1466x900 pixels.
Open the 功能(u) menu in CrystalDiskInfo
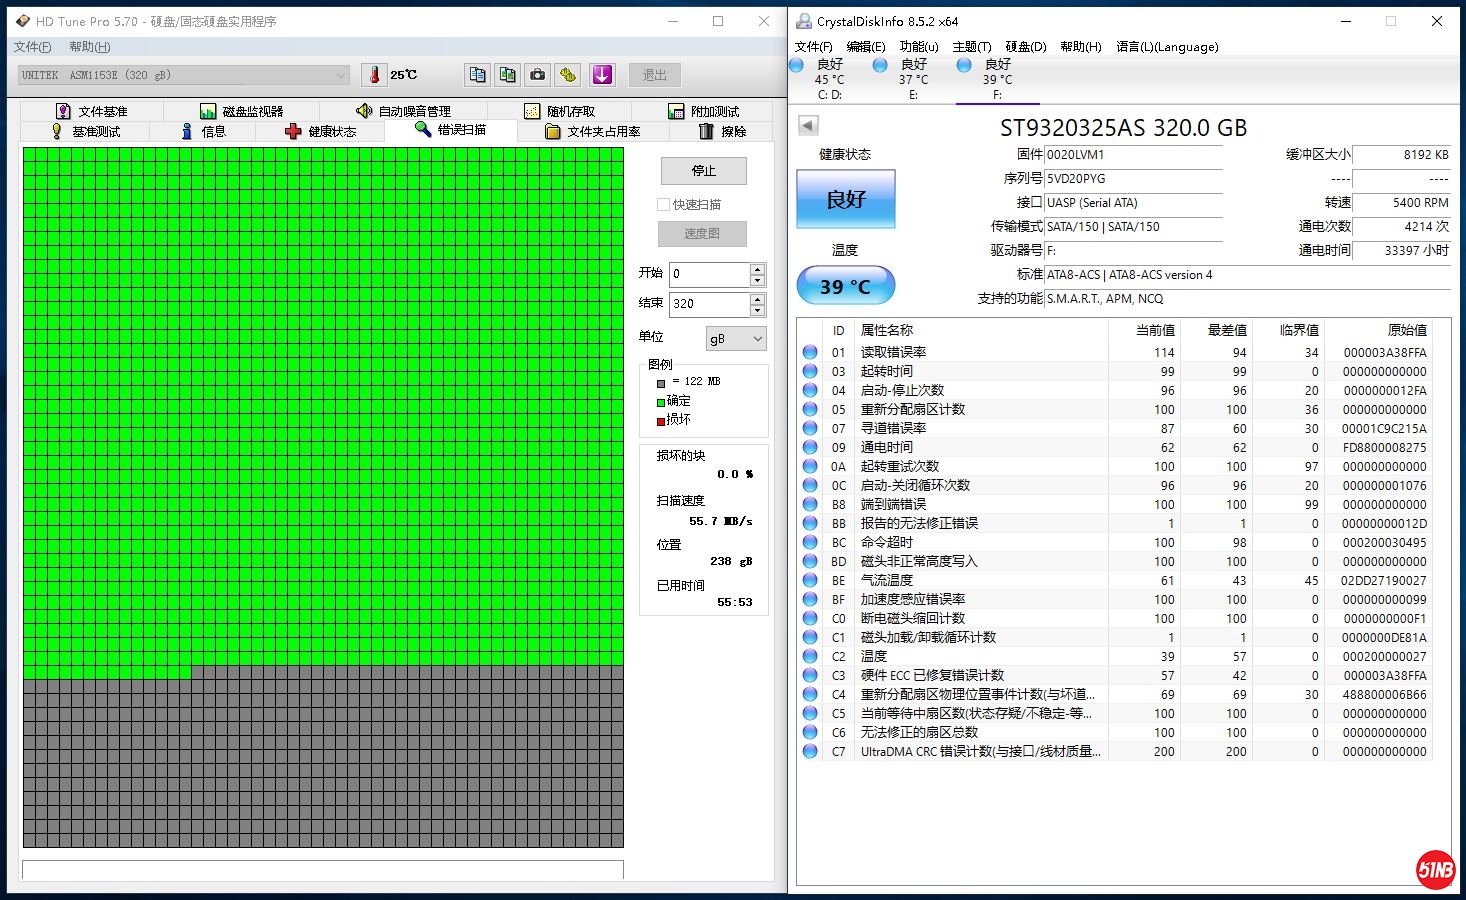pos(918,47)
